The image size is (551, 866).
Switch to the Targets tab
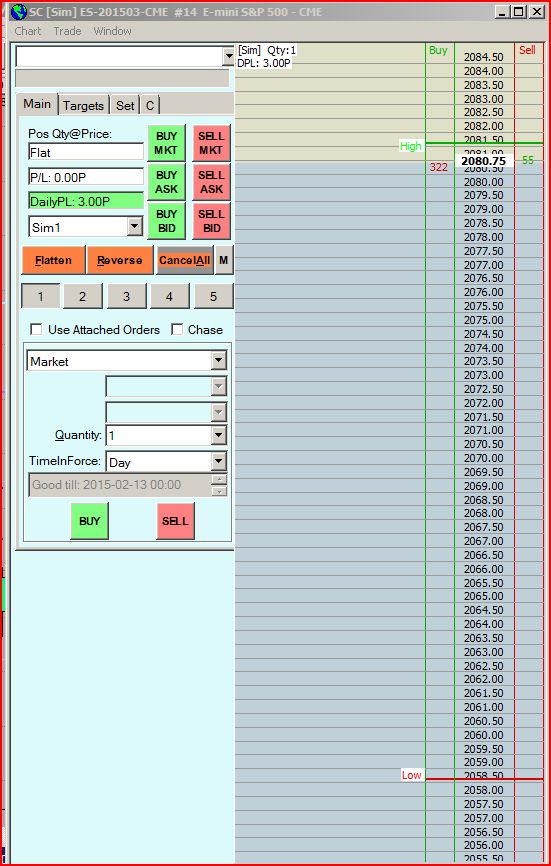click(x=83, y=105)
